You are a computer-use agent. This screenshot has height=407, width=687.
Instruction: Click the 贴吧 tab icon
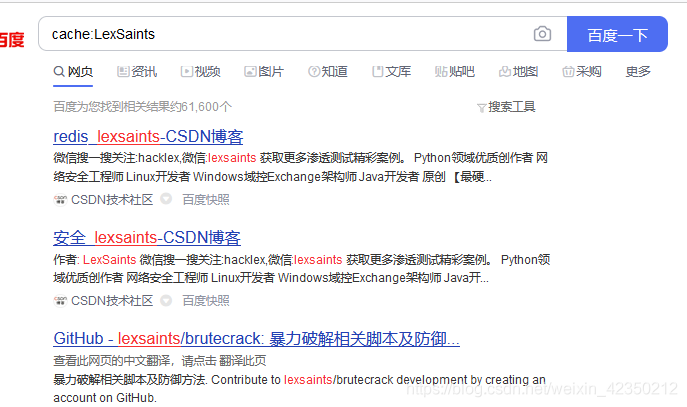(x=441, y=71)
